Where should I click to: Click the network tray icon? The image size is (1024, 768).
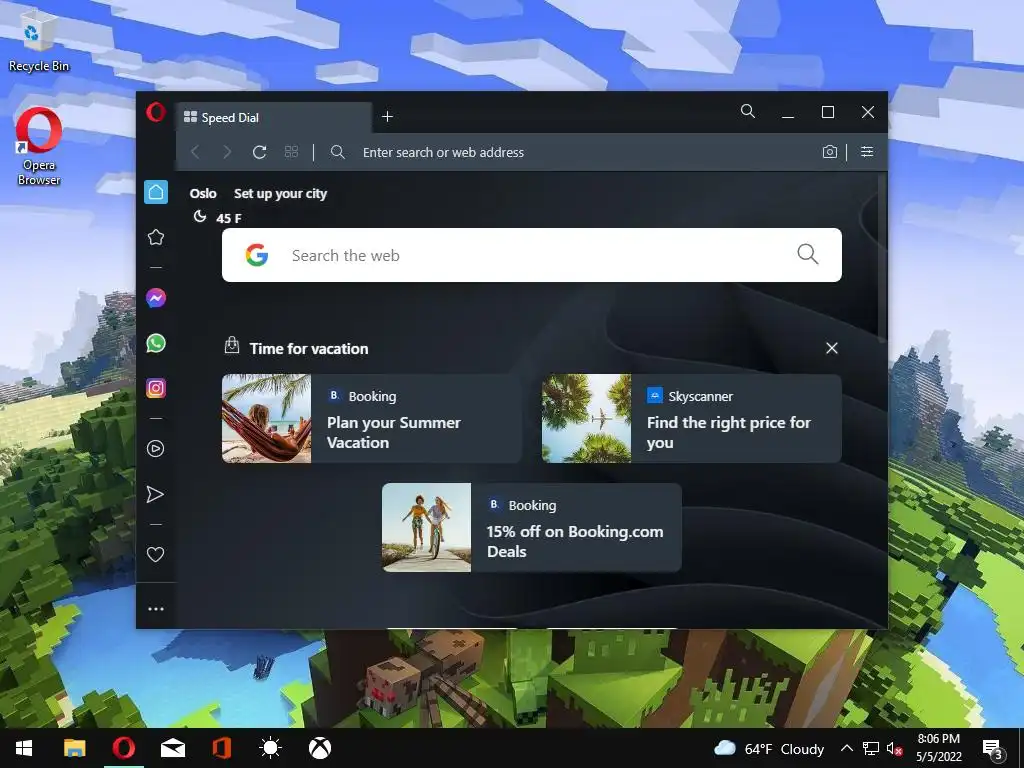(x=871, y=749)
